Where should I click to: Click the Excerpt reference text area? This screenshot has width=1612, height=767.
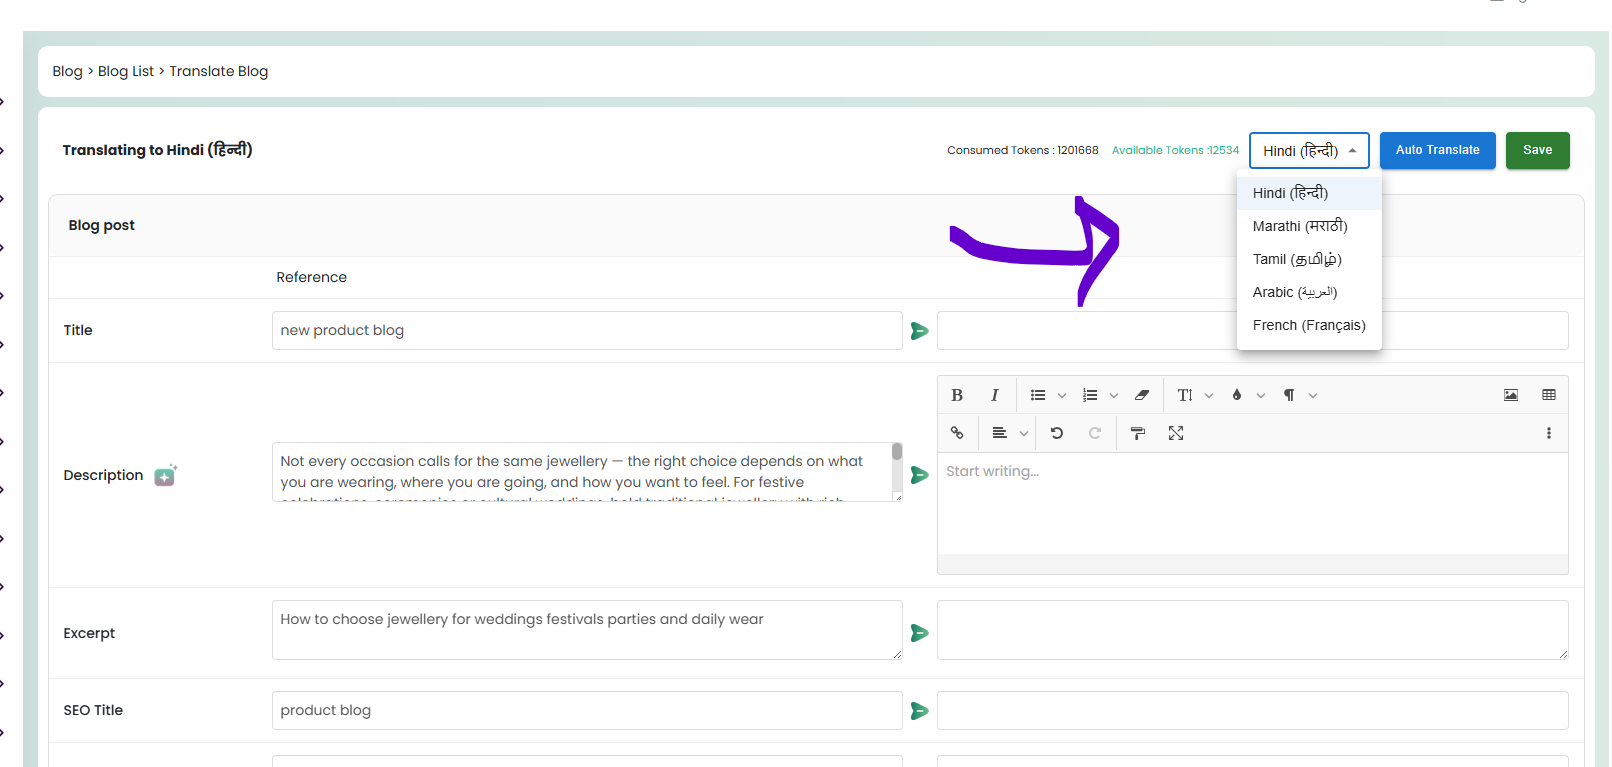tap(587, 630)
